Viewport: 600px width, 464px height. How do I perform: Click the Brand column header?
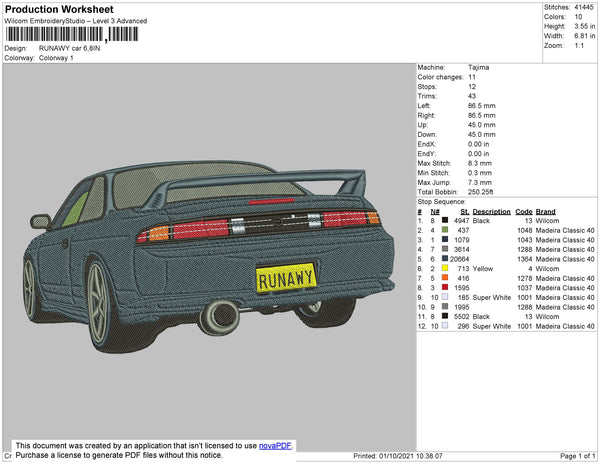[x=544, y=212]
